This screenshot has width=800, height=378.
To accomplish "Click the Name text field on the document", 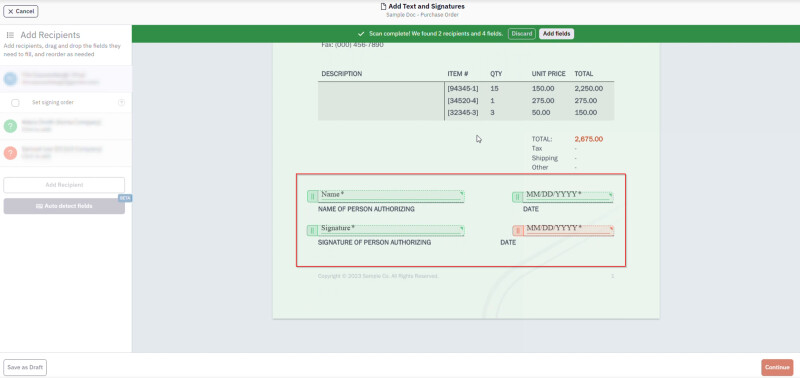I will [x=391, y=195].
